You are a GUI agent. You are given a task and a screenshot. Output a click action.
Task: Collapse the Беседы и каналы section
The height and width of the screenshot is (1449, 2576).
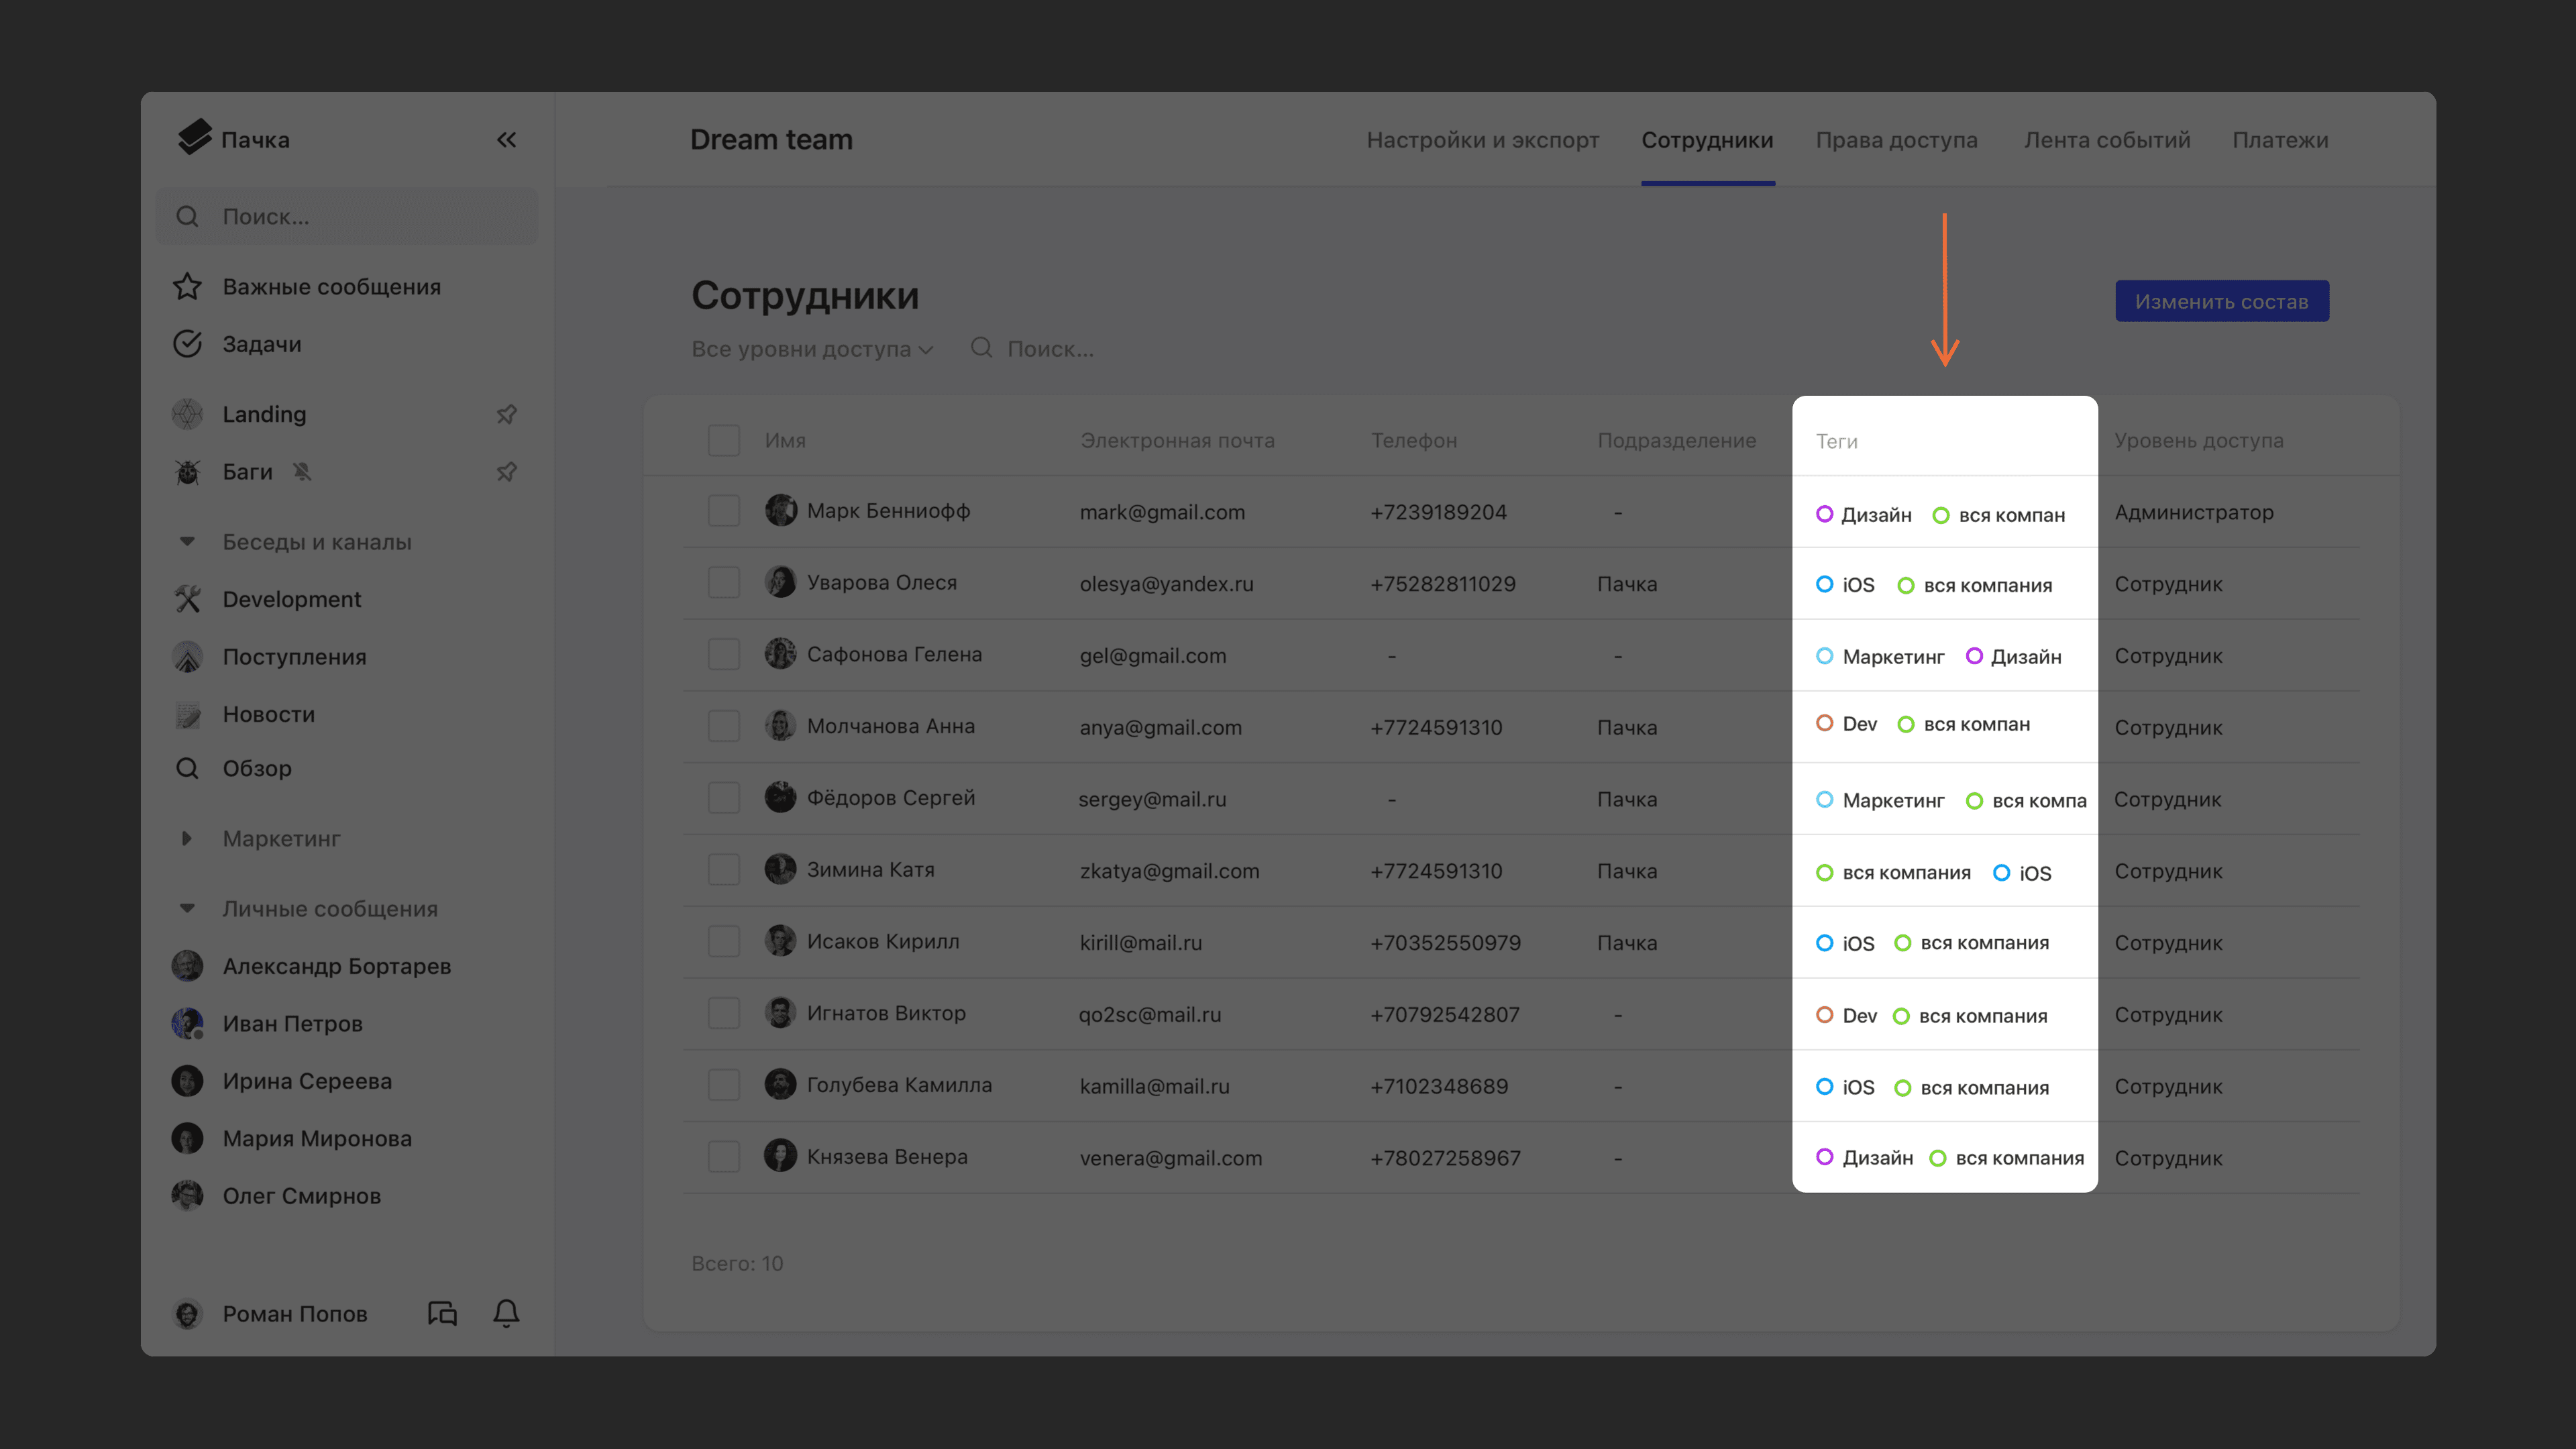tap(187, 542)
